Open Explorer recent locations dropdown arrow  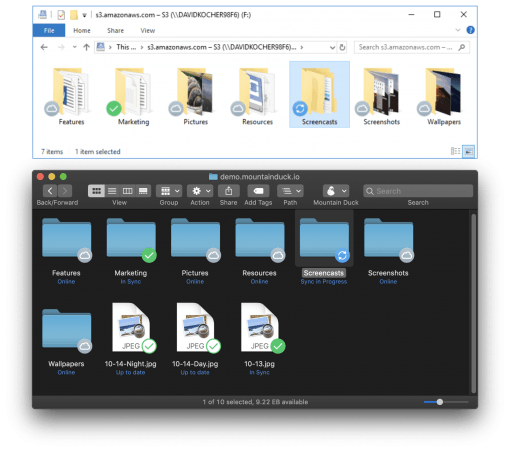[x=74, y=47]
